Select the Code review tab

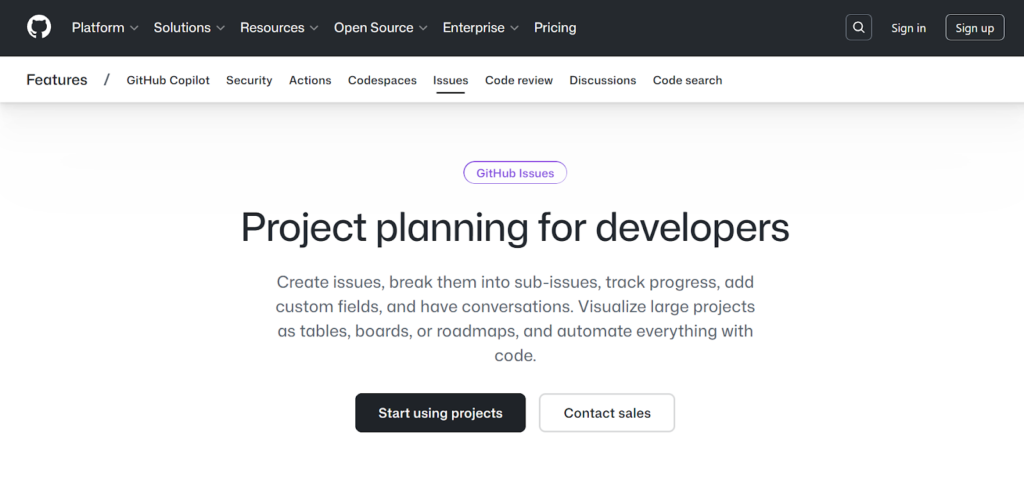point(519,80)
